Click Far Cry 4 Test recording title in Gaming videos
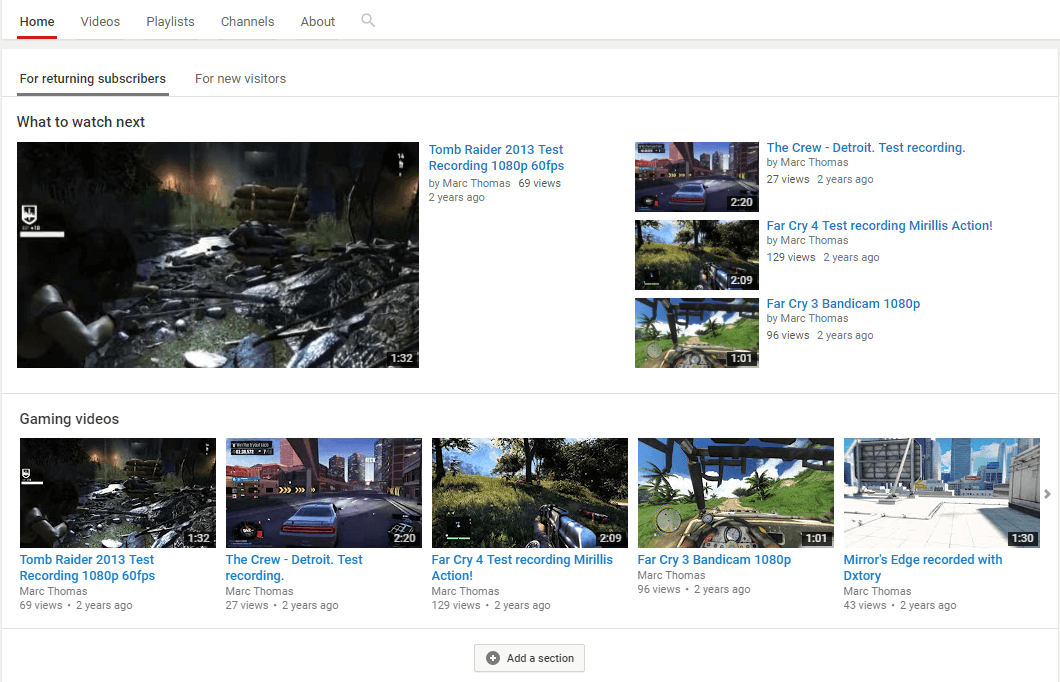Image resolution: width=1060 pixels, height=682 pixels. pos(522,568)
